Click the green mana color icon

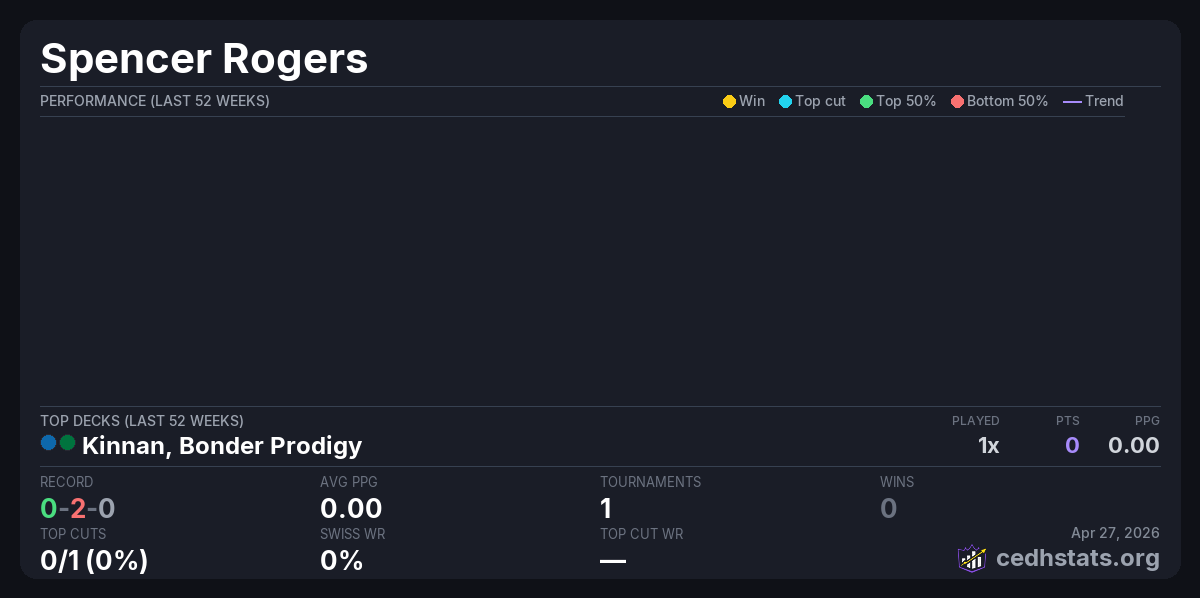pos(67,443)
